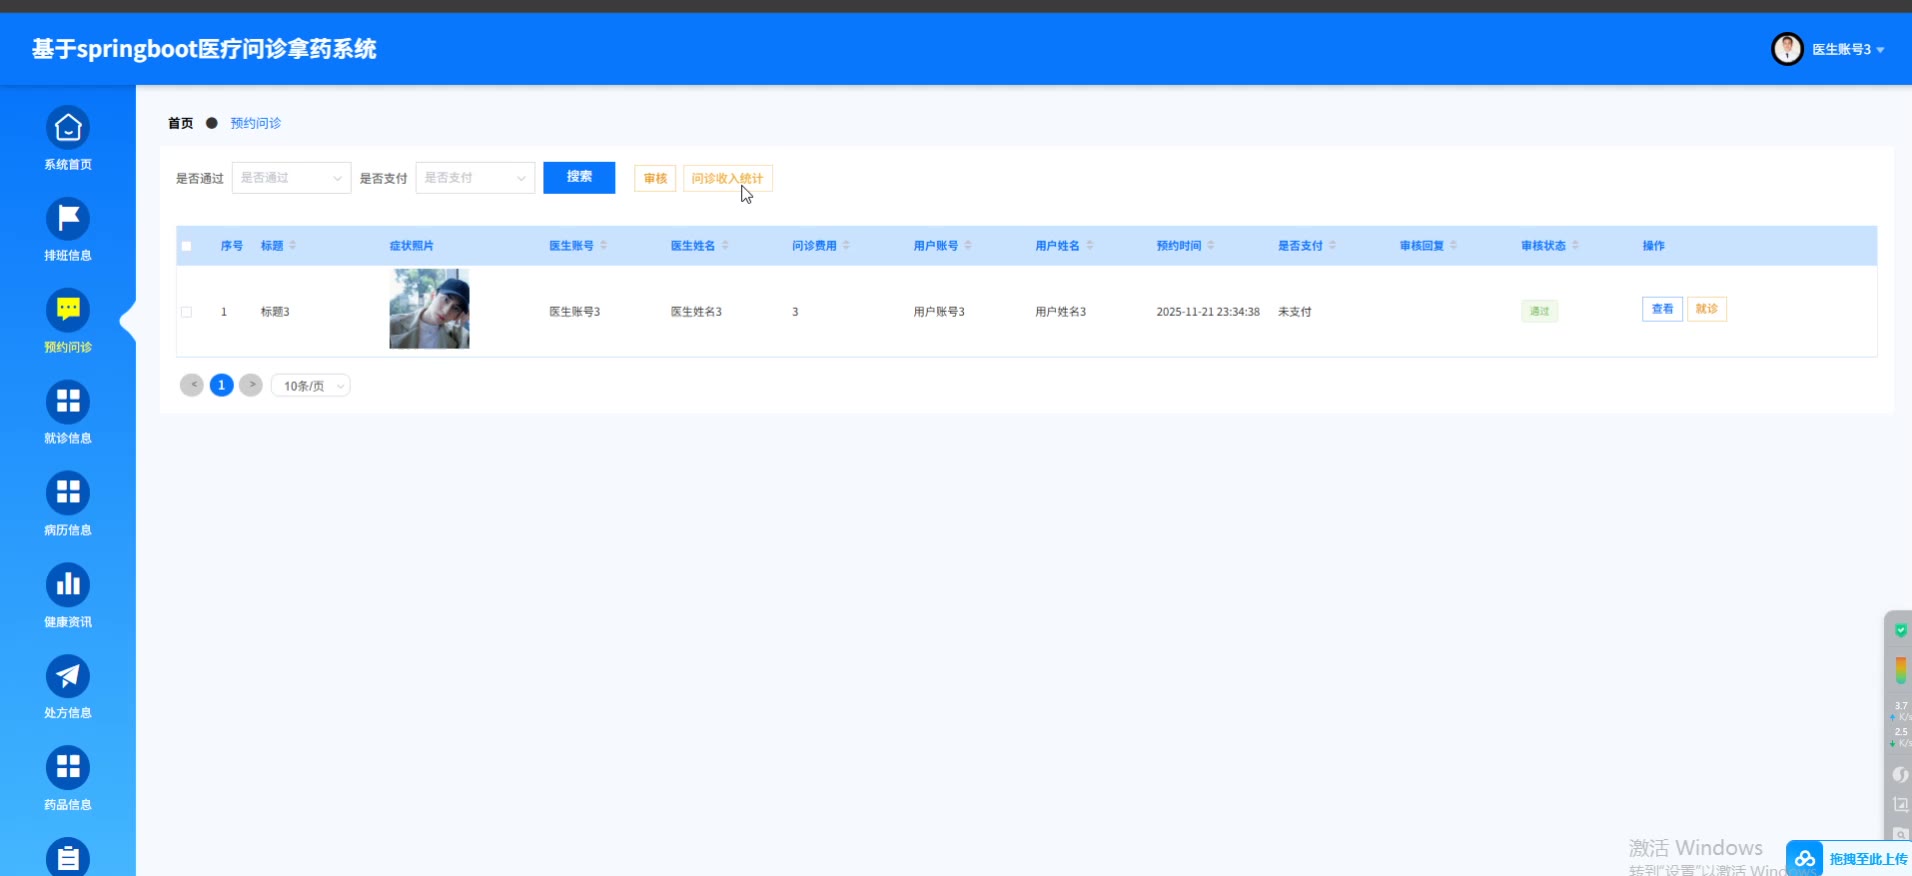Open the 就诊信息 grid icon

(x=68, y=402)
